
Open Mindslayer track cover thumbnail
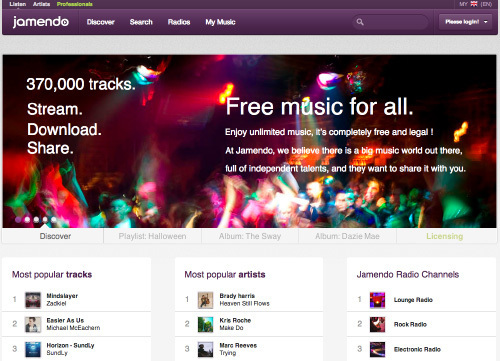pyautogui.click(x=33, y=300)
